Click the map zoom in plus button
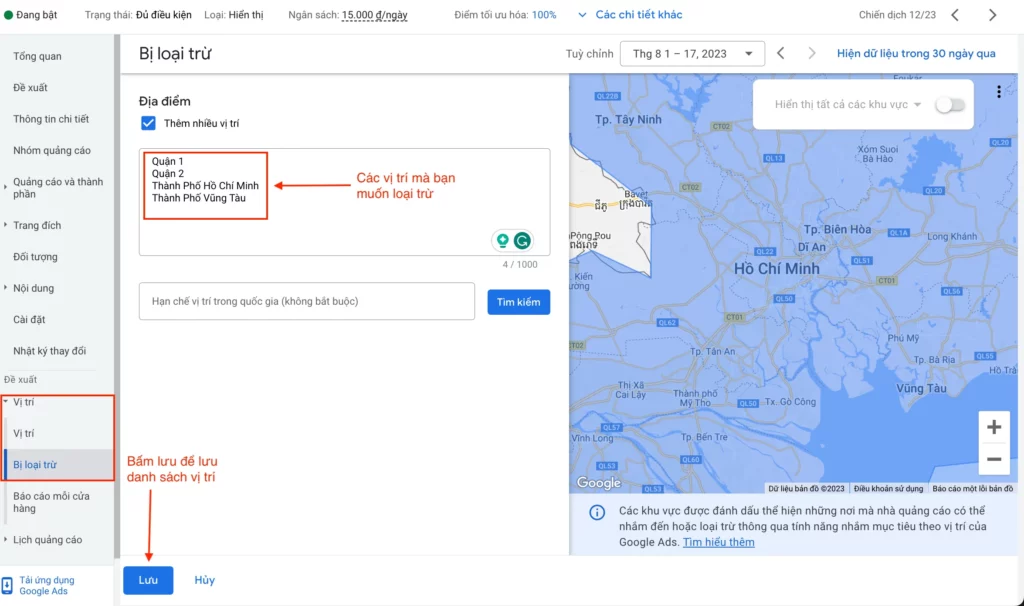The height and width of the screenshot is (606, 1024). (993, 428)
